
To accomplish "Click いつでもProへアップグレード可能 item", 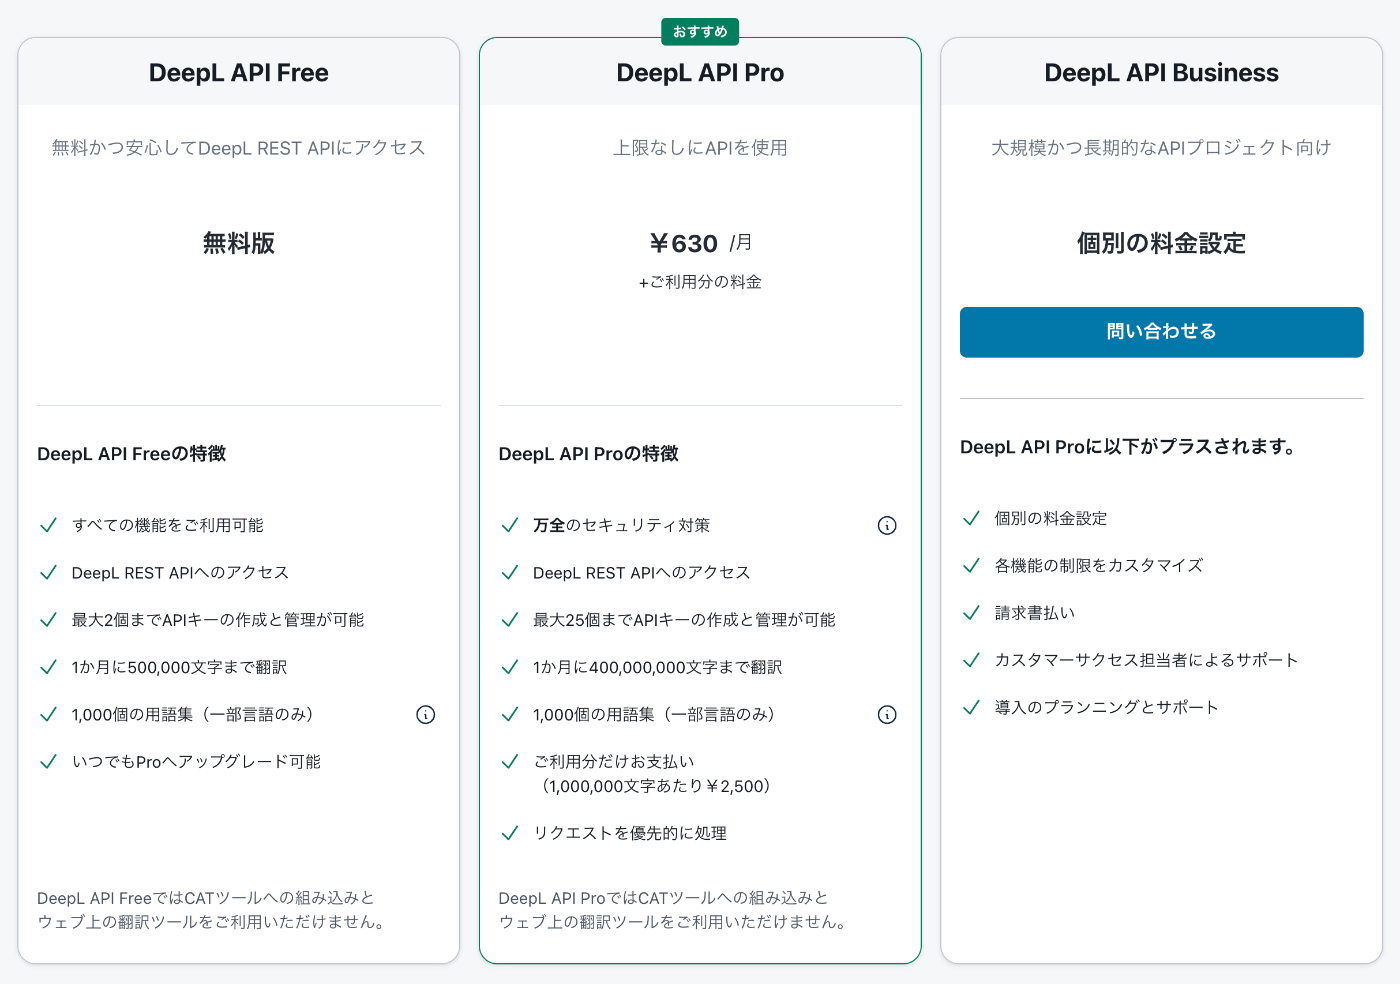I will 196,762.
